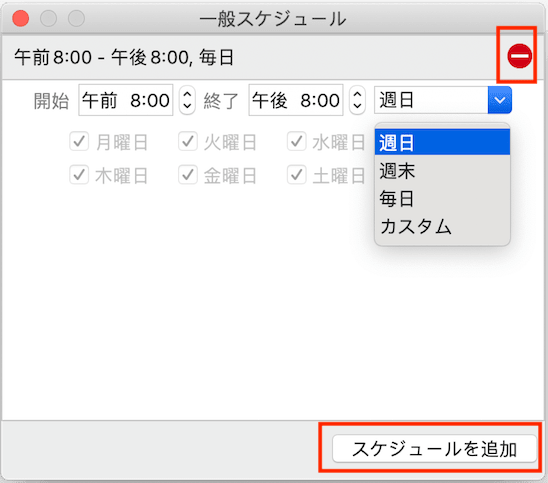Select schedule row 午前8:00 - 午後8:00, 毎日

point(273,57)
